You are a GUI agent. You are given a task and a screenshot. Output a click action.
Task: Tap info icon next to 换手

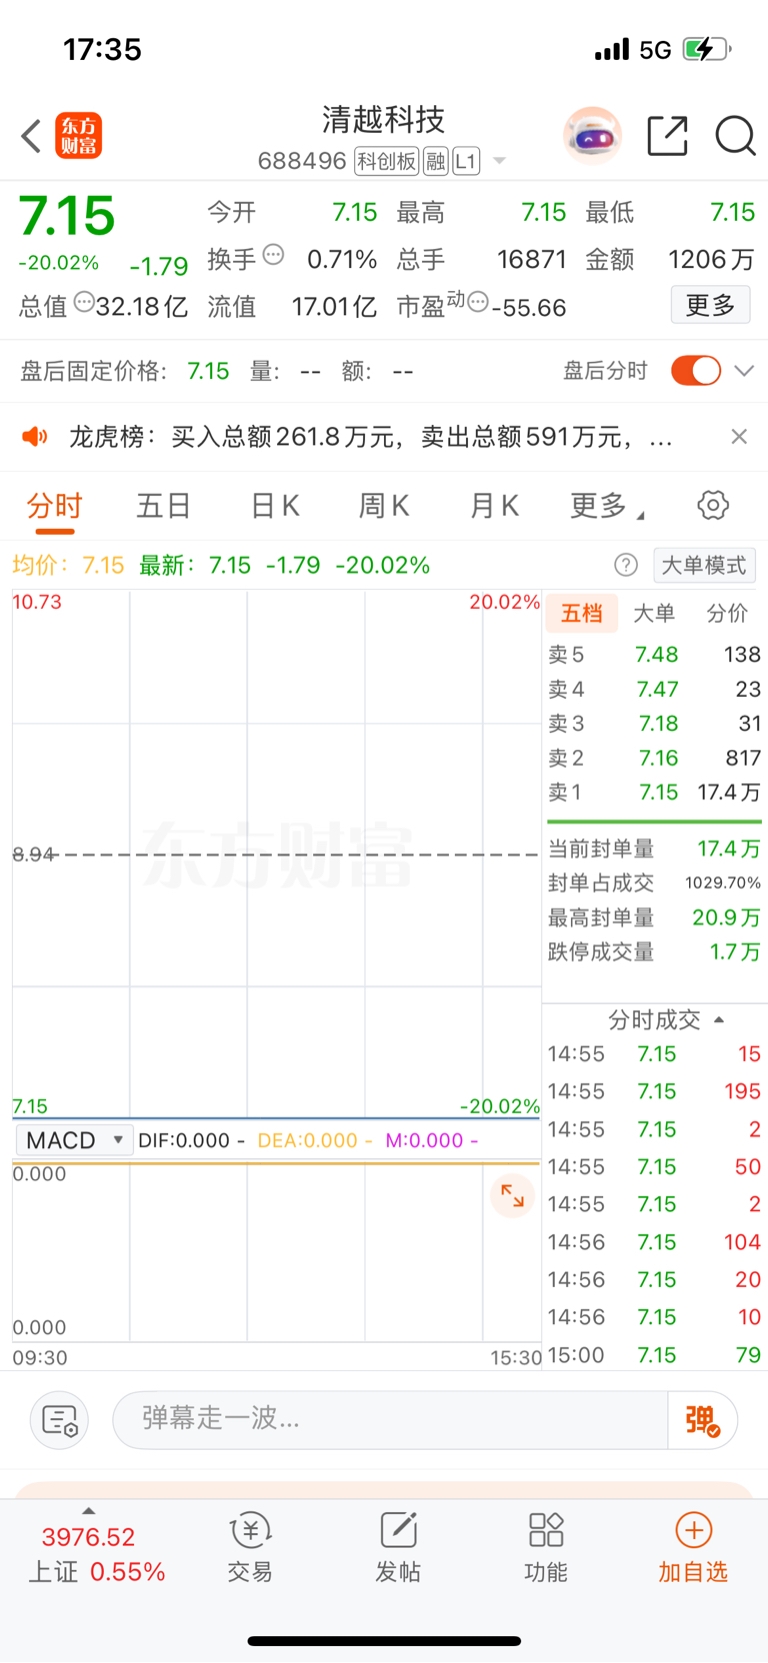(x=273, y=255)
